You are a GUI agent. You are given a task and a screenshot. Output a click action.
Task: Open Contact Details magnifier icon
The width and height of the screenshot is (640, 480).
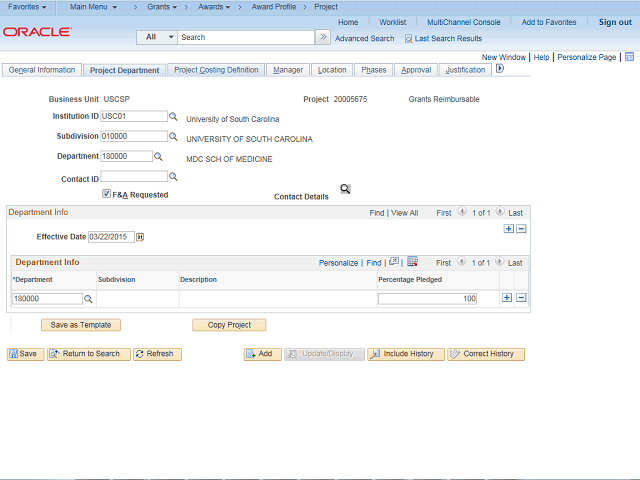point(345,189)
